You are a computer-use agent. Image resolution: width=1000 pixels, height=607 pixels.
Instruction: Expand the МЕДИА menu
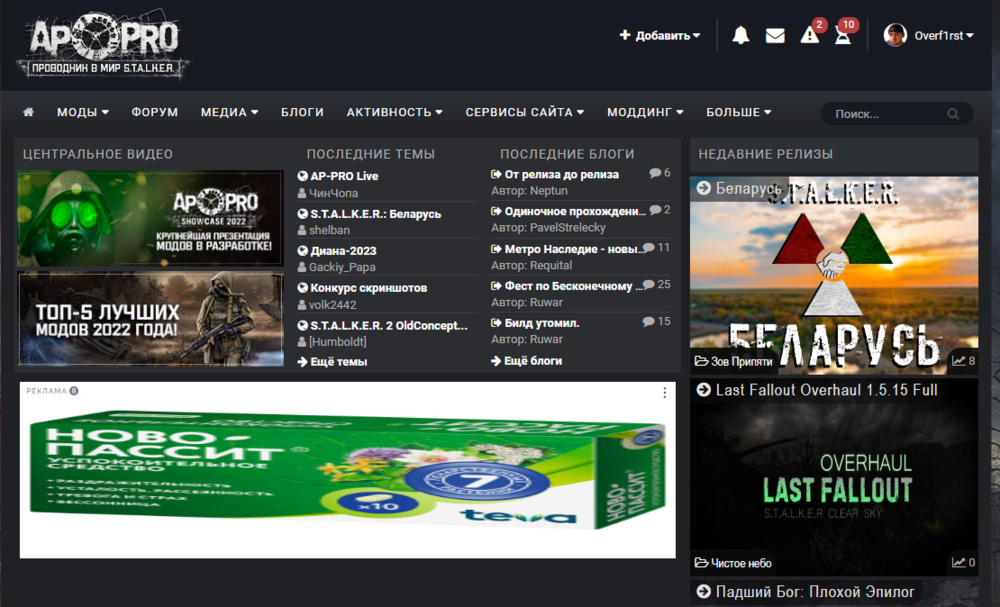(x=230, y=112)
